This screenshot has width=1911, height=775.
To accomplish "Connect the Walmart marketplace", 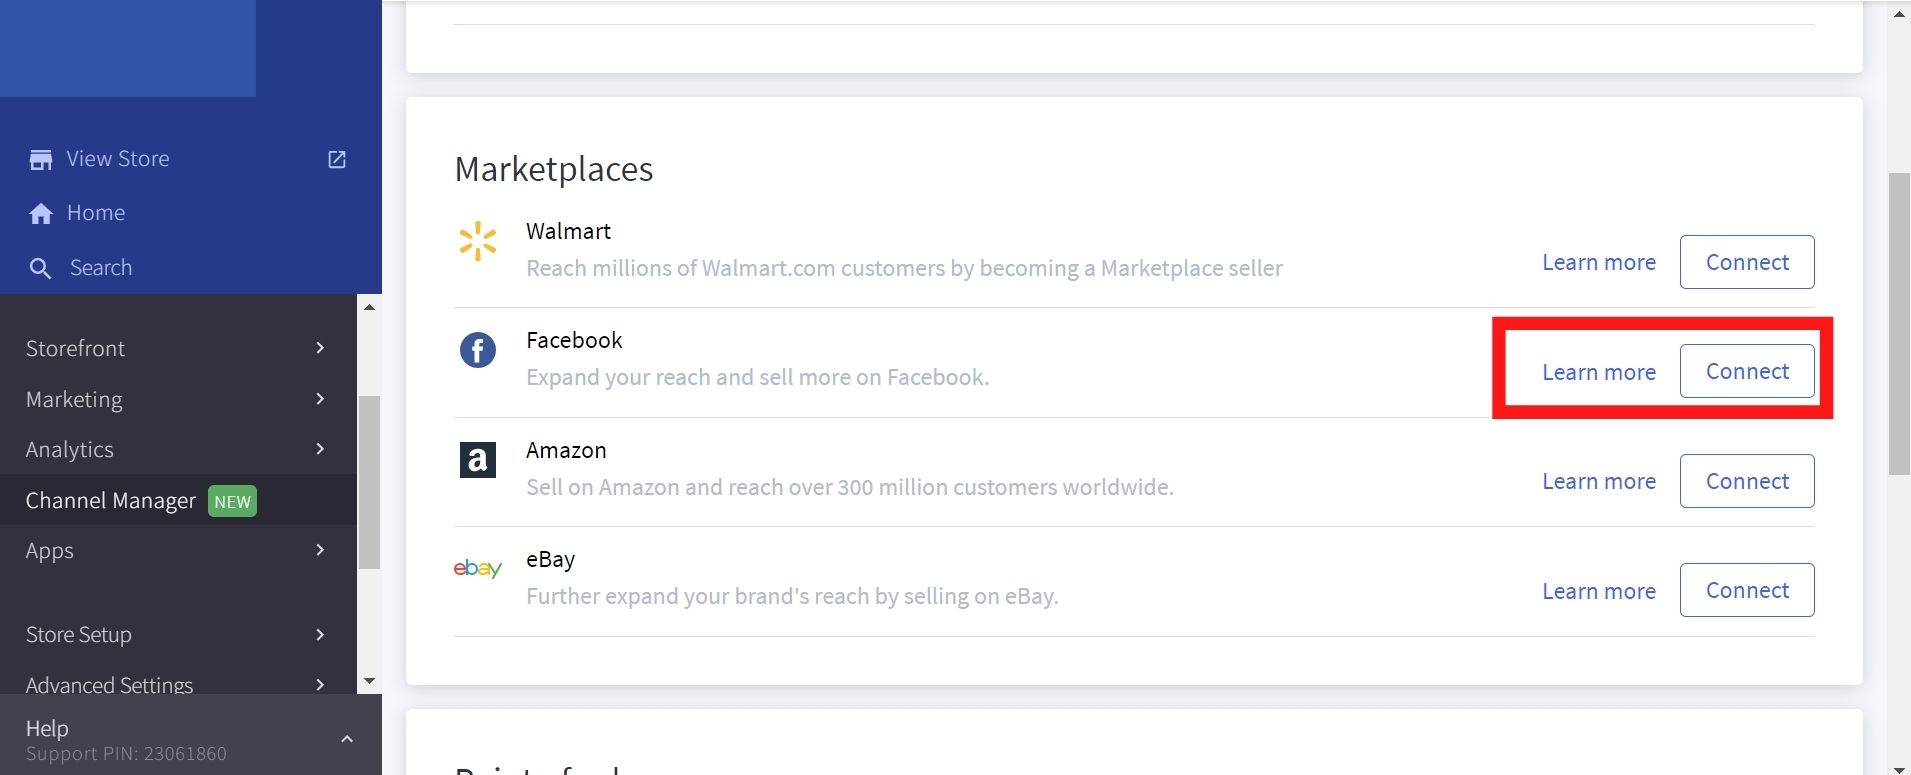I will [x=1746, y=262].
